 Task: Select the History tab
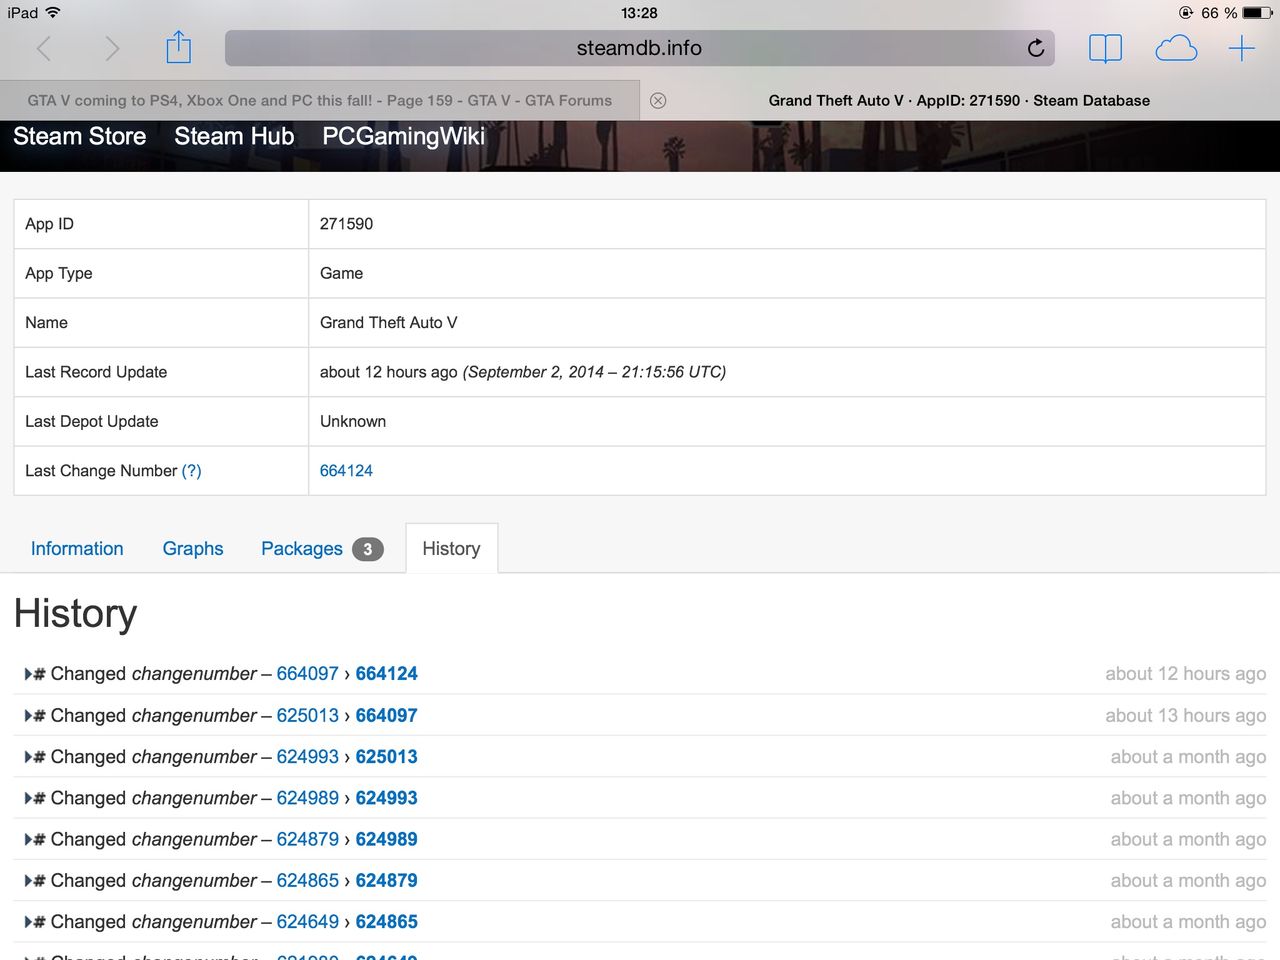(451, 548)
